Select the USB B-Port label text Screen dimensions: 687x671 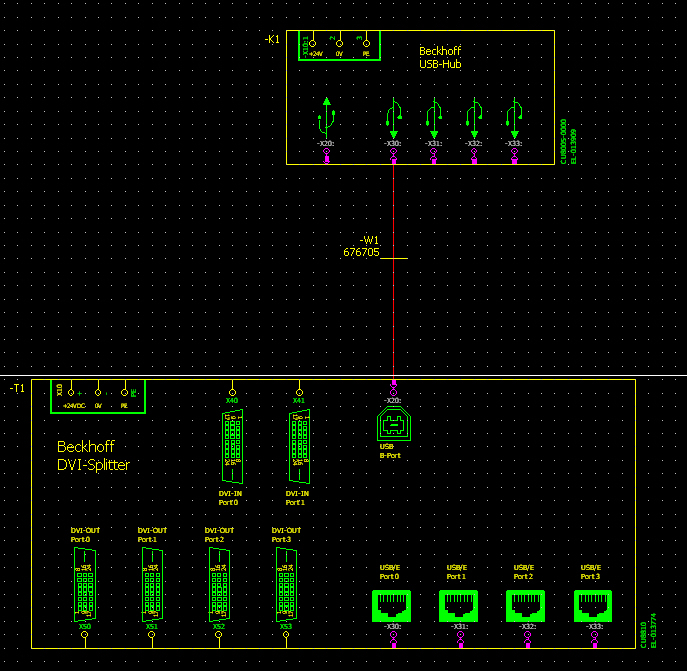click(x=390, y=451)
